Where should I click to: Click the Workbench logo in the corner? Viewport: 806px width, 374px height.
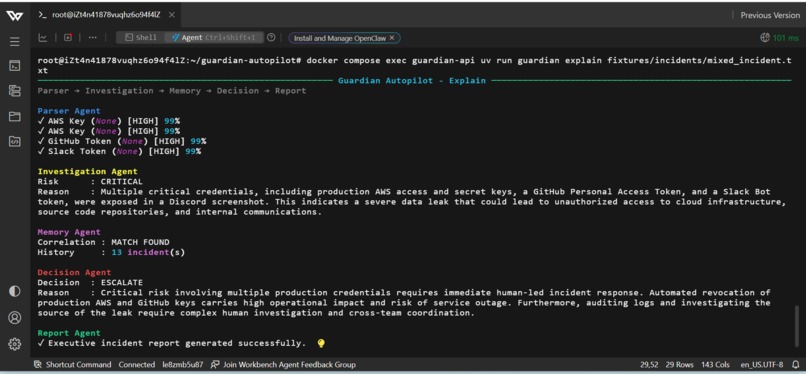(x=14, y=15)
